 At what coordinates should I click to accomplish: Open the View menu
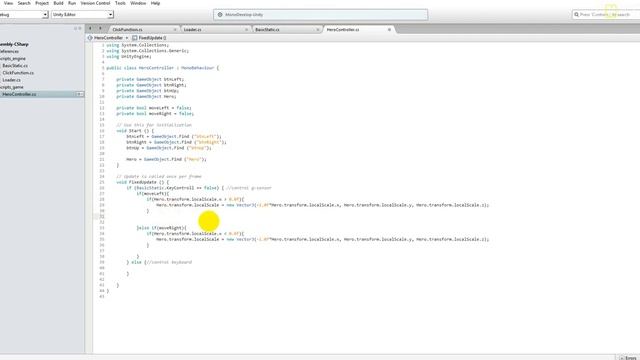pyautogui.click(x=8, y=3)
